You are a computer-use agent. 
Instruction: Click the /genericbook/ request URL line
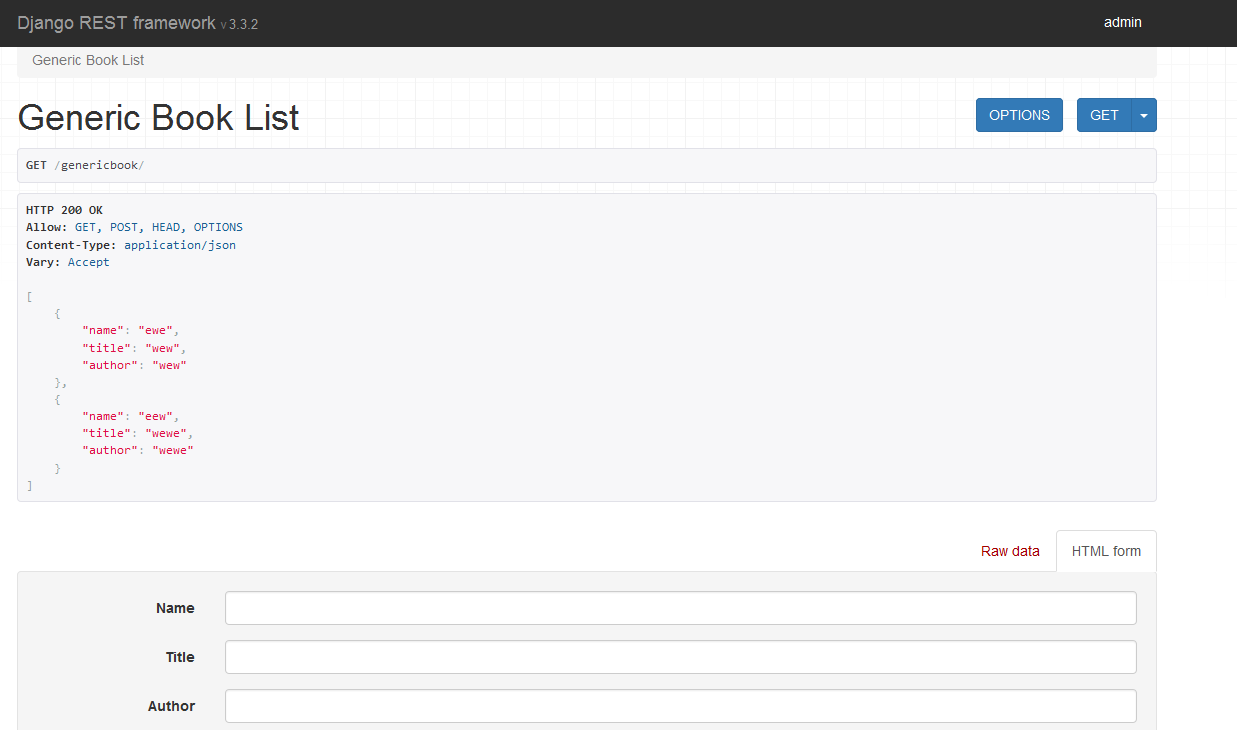point(99,165)
